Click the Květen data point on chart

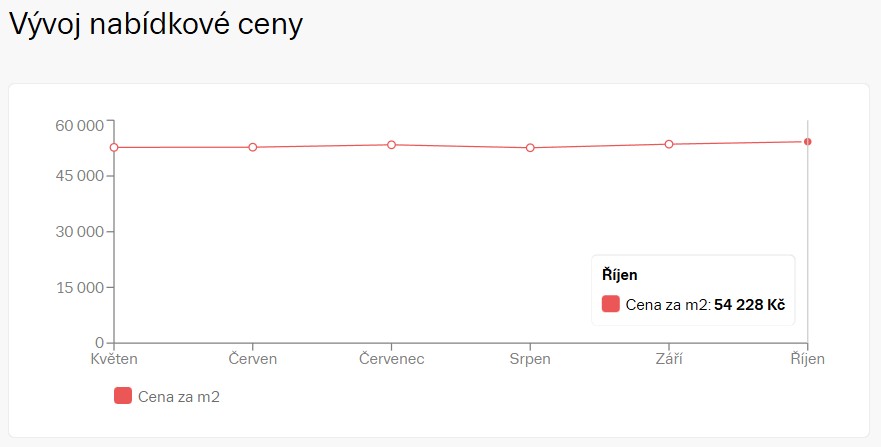(x=114, y=147)
